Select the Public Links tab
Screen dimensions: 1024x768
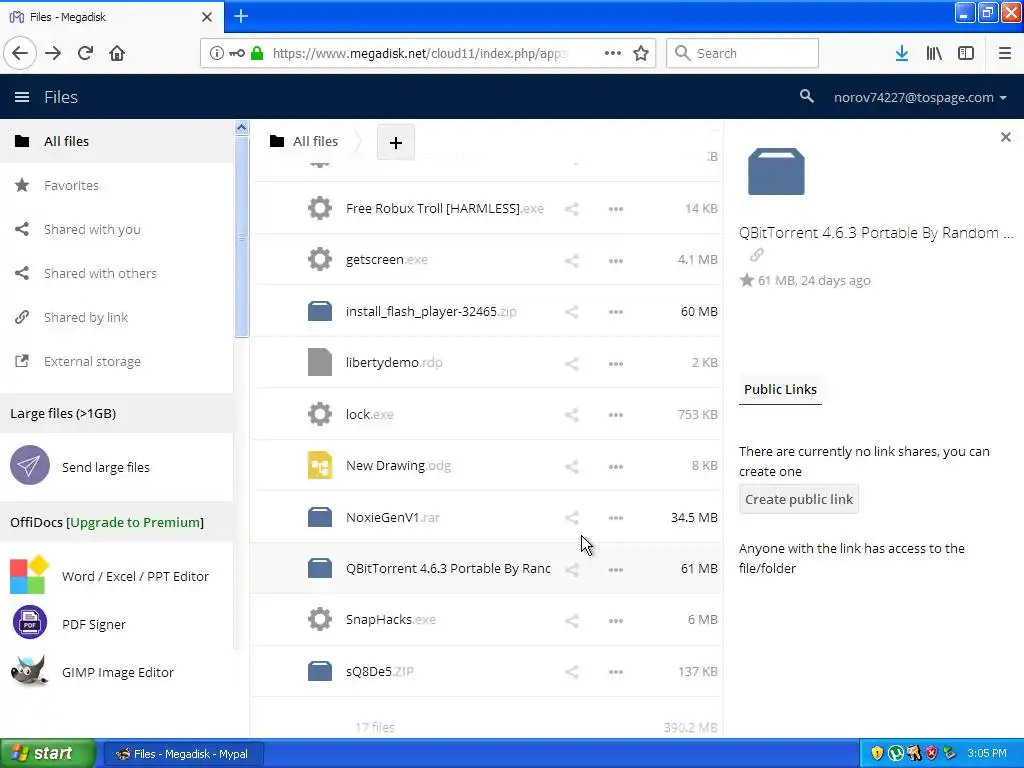point(780,389)
